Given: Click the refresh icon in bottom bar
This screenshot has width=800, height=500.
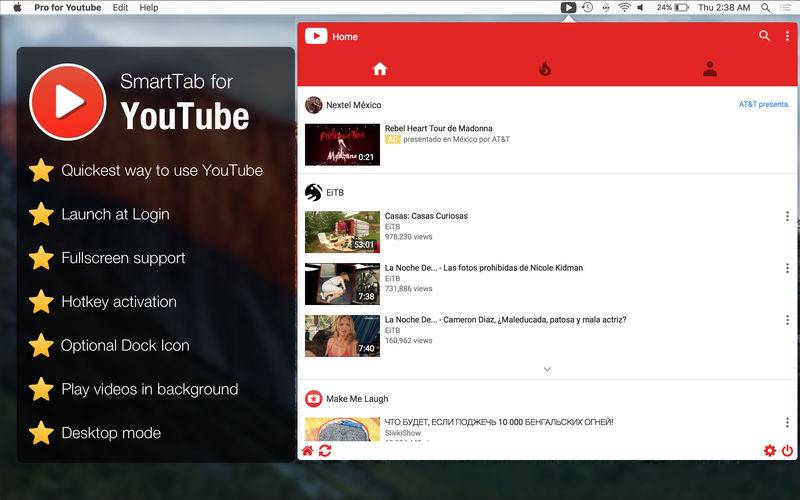Looking at the screenshot, I should tap(325, 451).
